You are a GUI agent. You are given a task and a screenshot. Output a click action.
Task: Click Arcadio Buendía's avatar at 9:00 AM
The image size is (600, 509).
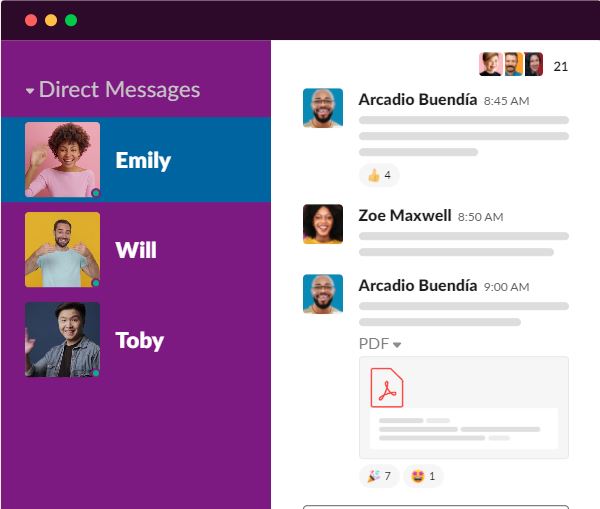point(323,294)
